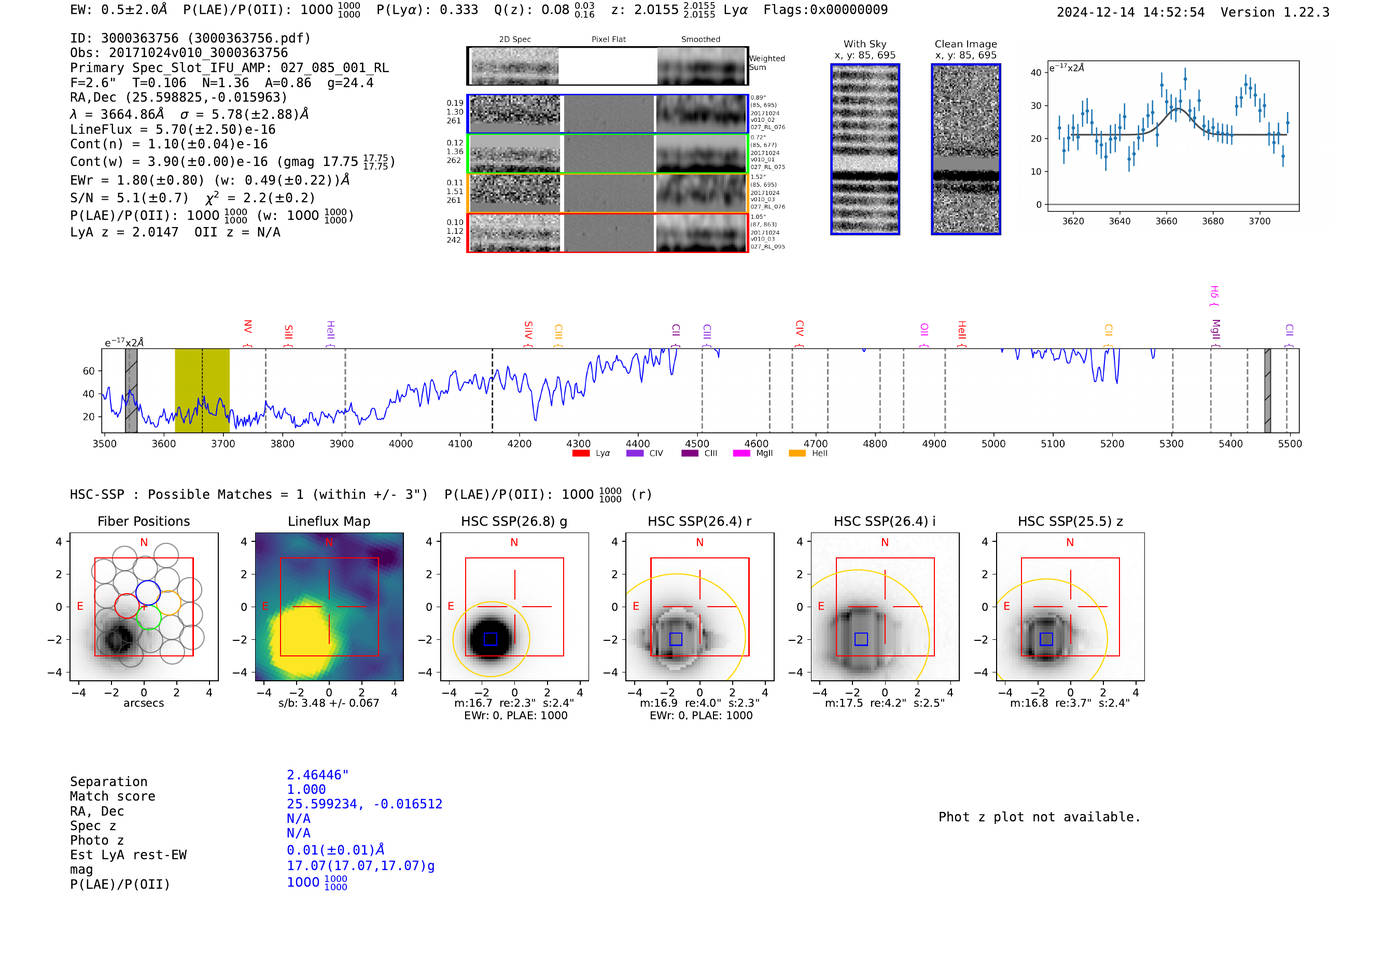Click the Q(z): 0.08 header value
The width and height of the screenshot is (1400, 953).
[x=545, y=10]
